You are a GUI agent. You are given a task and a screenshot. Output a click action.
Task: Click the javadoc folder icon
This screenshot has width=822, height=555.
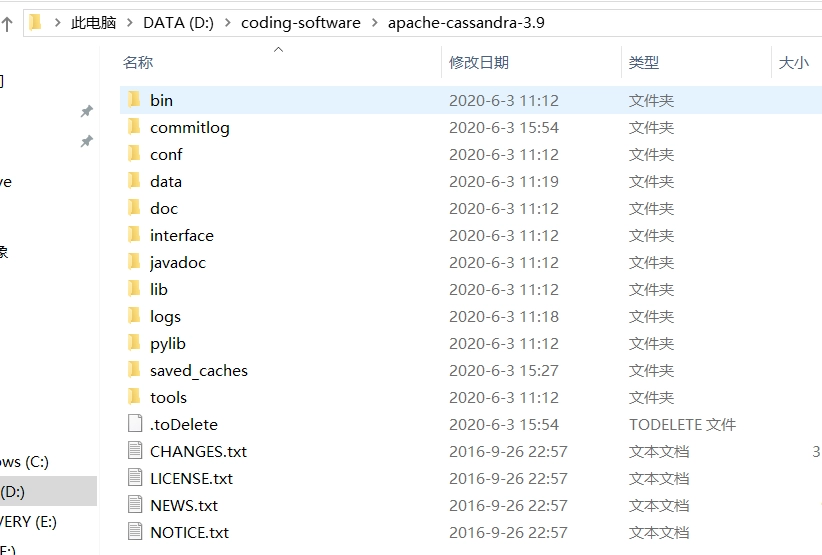(134, 262)
